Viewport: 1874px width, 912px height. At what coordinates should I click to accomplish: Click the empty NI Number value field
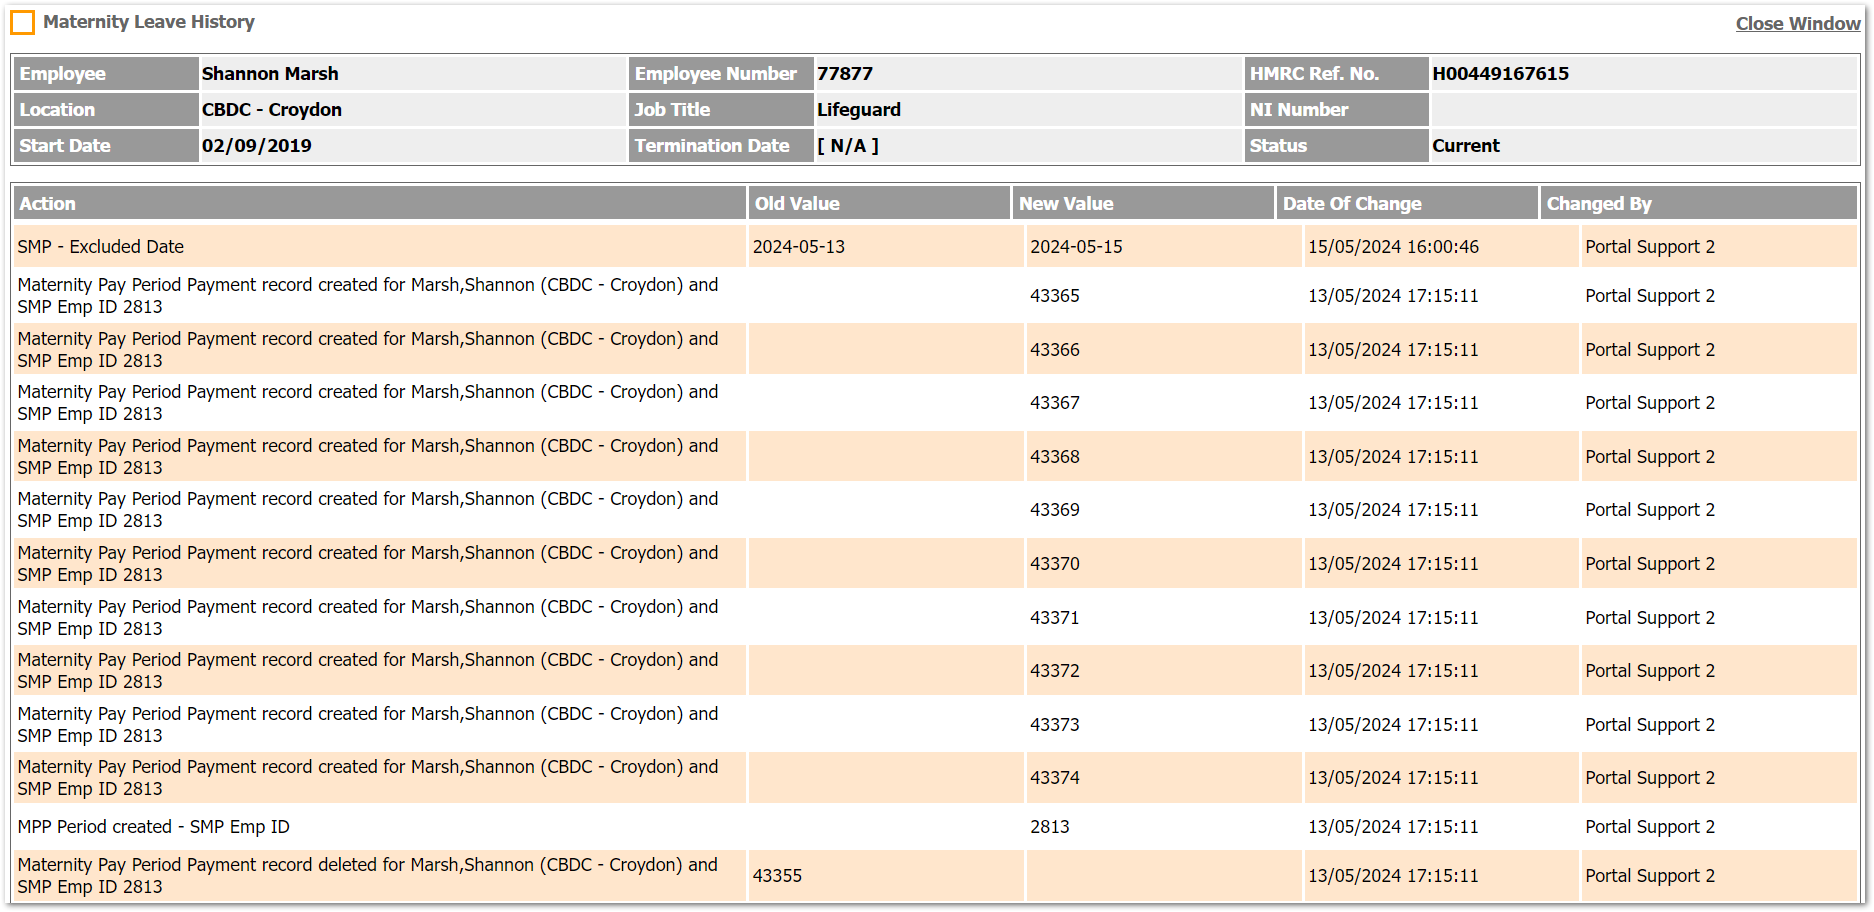coord(1642,110)
